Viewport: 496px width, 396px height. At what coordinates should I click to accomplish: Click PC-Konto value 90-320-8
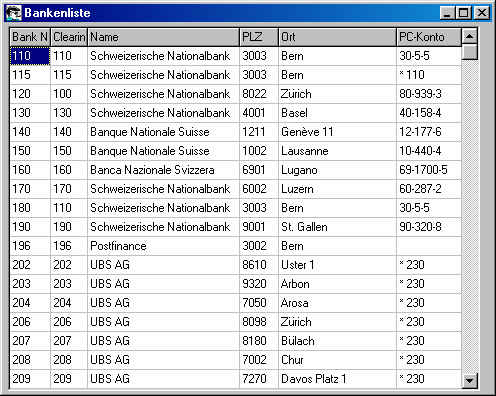click(429, 227)
